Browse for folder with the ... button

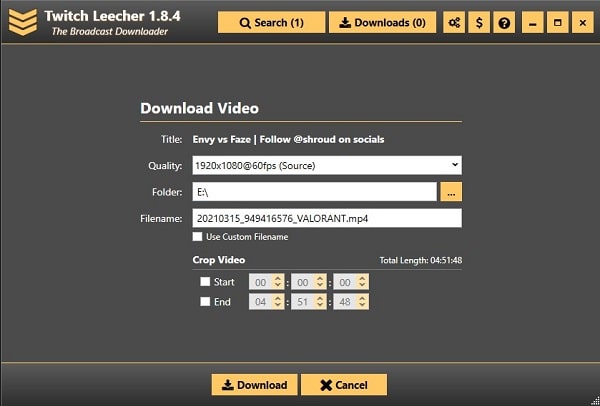tap(451, 192)
